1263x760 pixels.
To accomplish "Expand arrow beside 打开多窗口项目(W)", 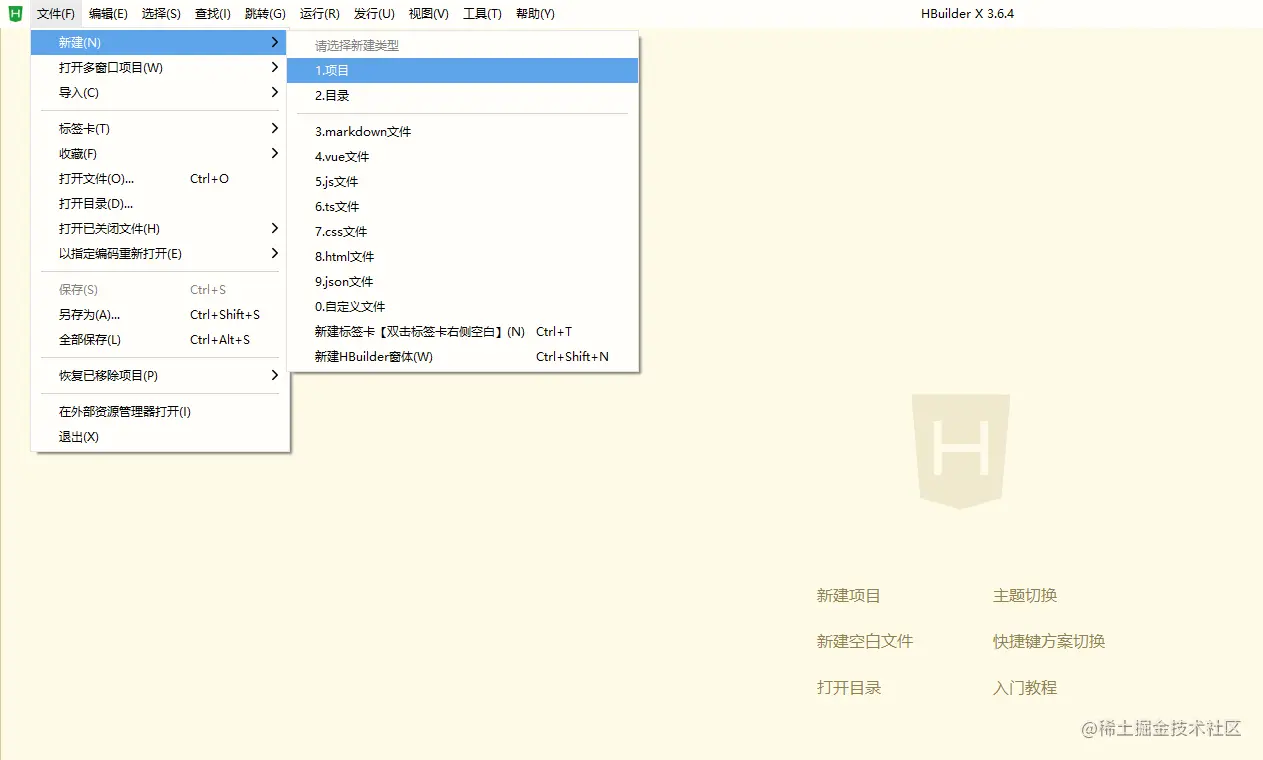I will point(275,68).
